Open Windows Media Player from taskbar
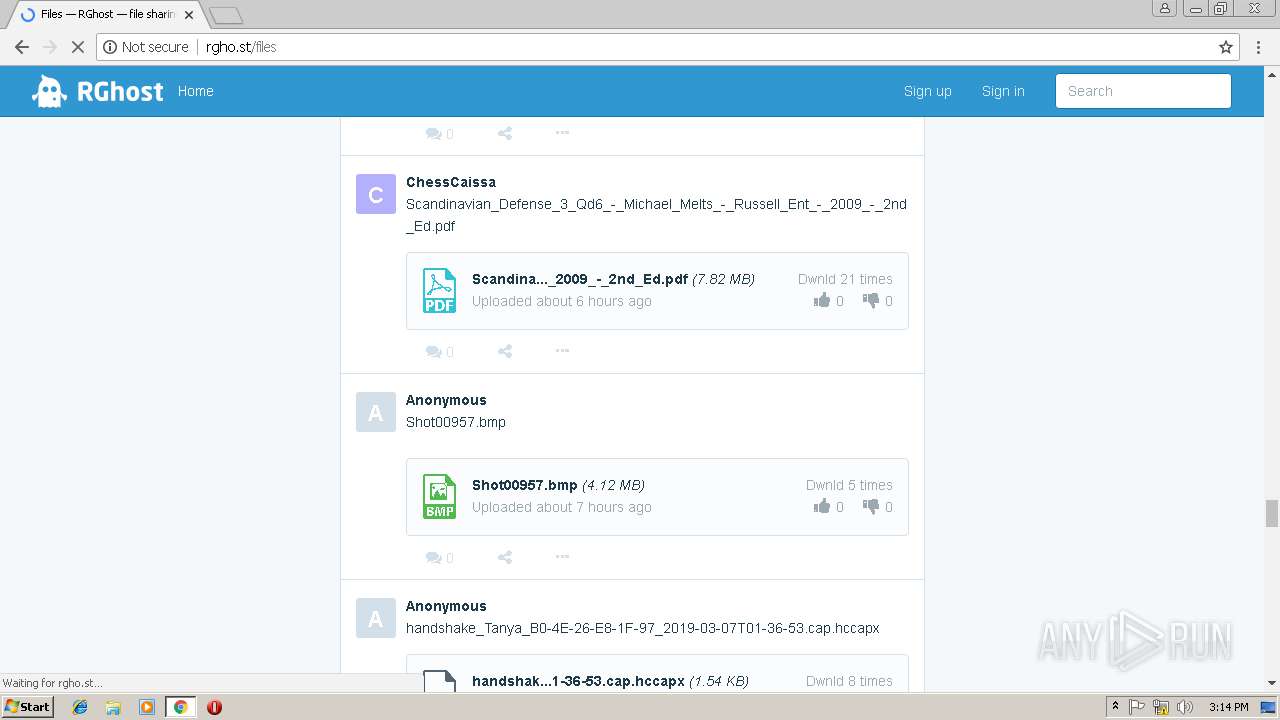The width and height of the screenshot is (1280, 720). [x=146, y=707]
